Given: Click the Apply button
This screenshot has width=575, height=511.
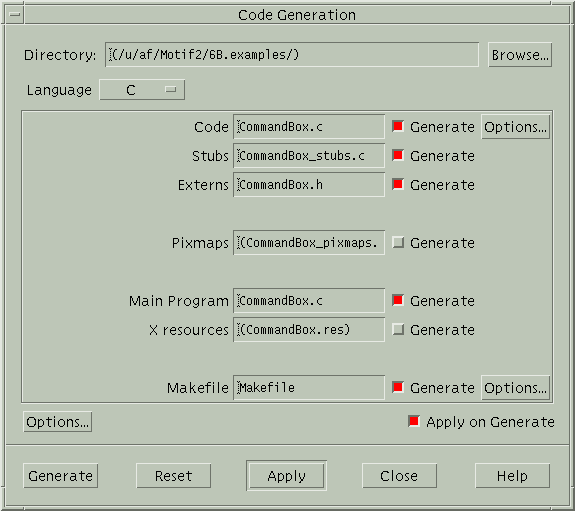Looking at the screenshot, I should click(286, 476).
